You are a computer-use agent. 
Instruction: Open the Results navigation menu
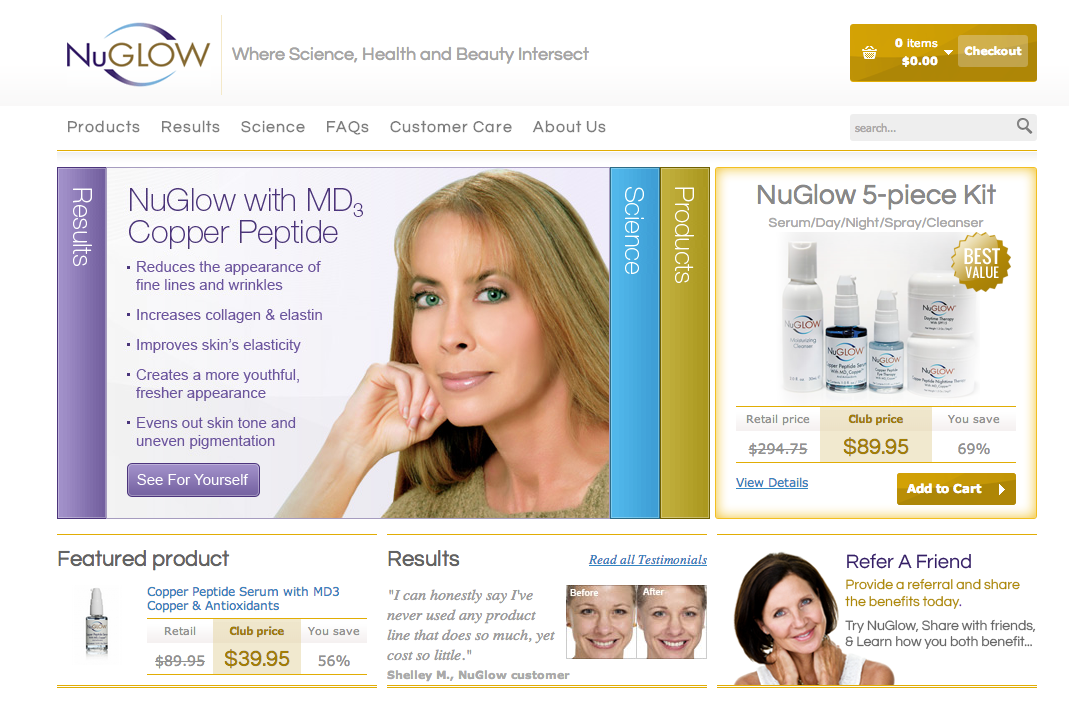(x=190, y=127)
